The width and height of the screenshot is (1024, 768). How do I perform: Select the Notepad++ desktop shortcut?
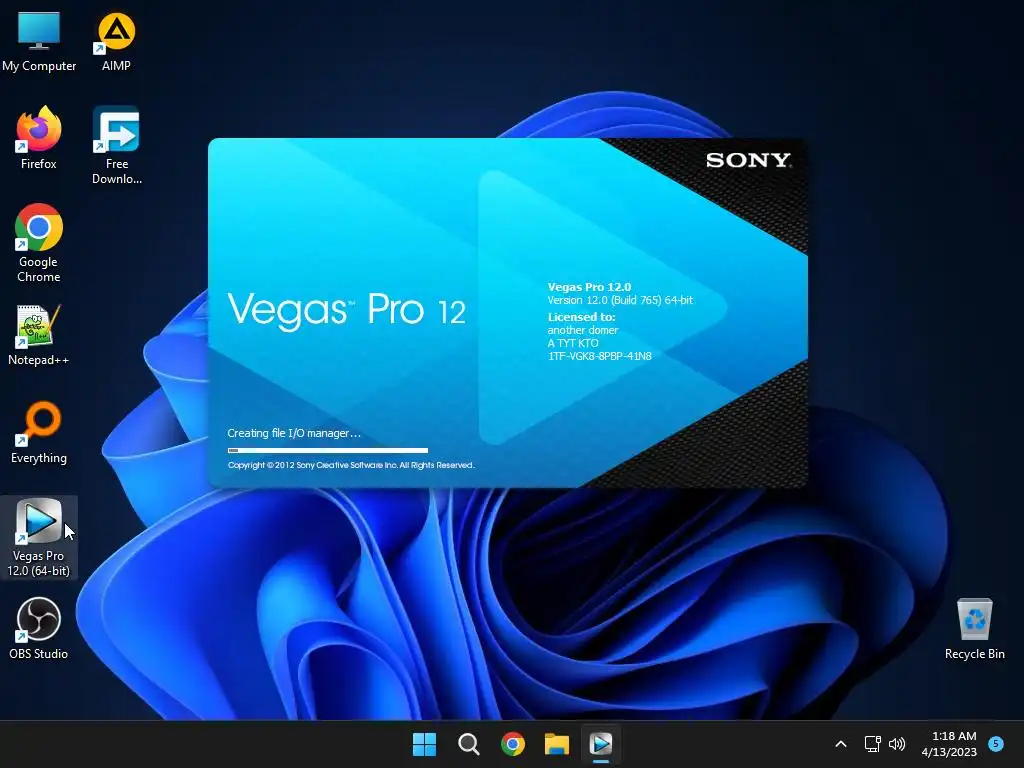coord(39,334)
